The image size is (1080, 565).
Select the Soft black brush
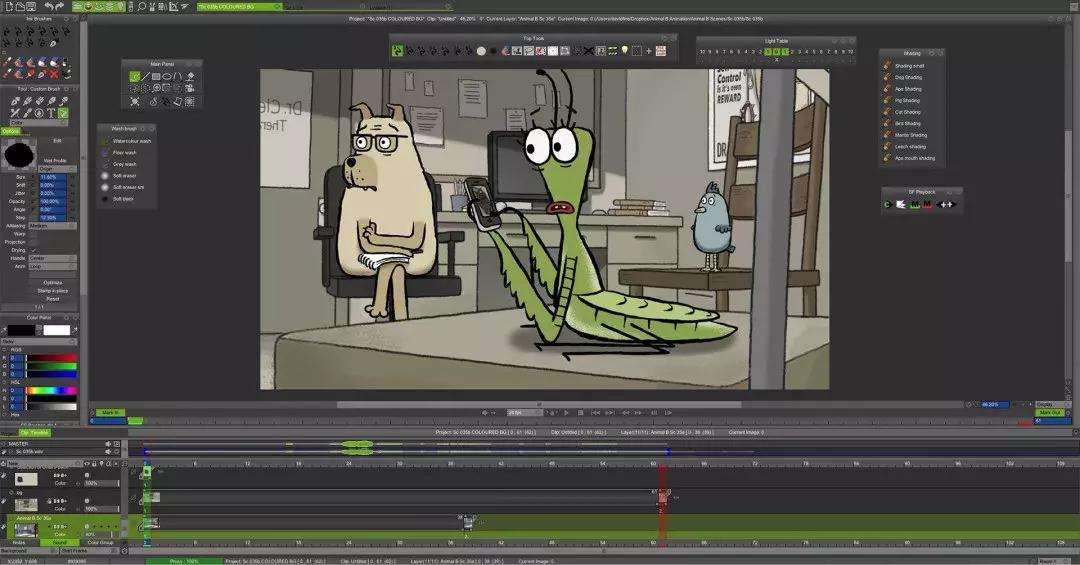pos(123,198)
